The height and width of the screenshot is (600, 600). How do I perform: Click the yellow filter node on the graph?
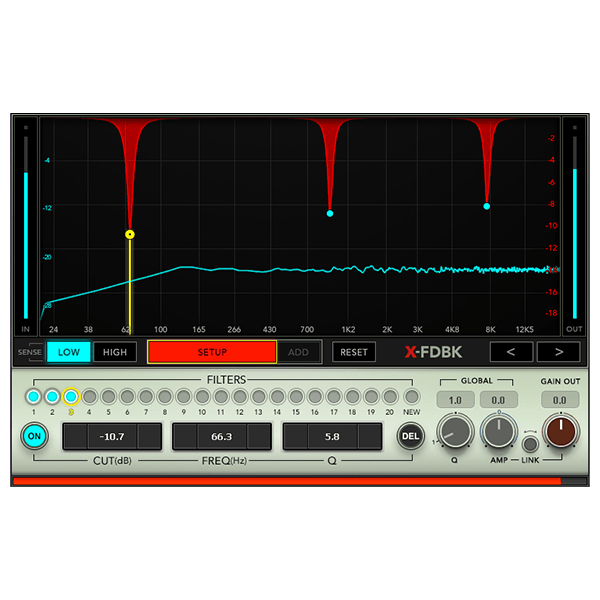coord(130,234)
